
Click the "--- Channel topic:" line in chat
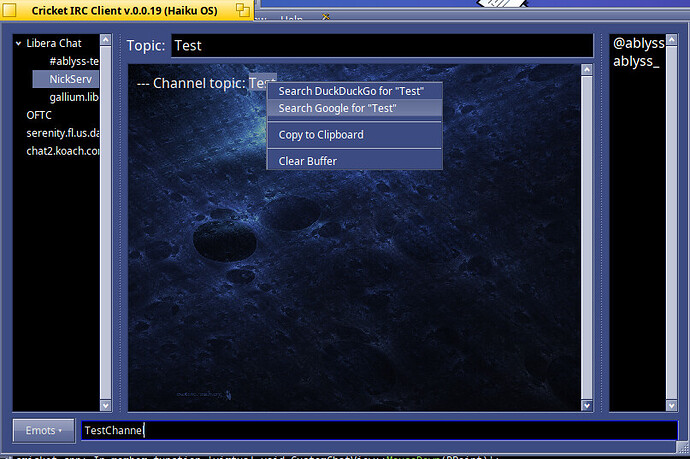pyautogui.click(x=206, y=83)
